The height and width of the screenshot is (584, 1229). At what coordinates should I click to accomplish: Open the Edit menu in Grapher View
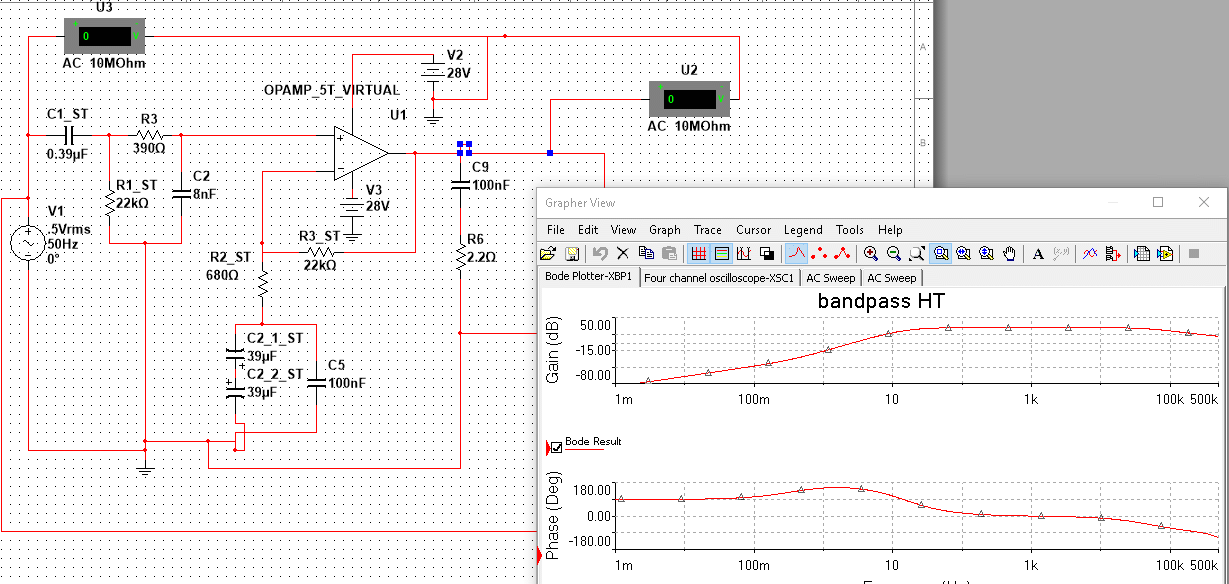589,230
